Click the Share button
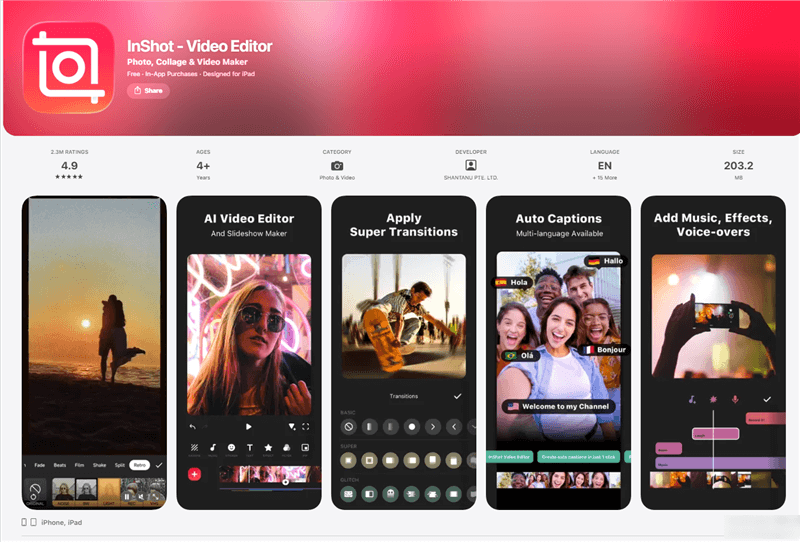800x542 pixels. click(148, 91)
